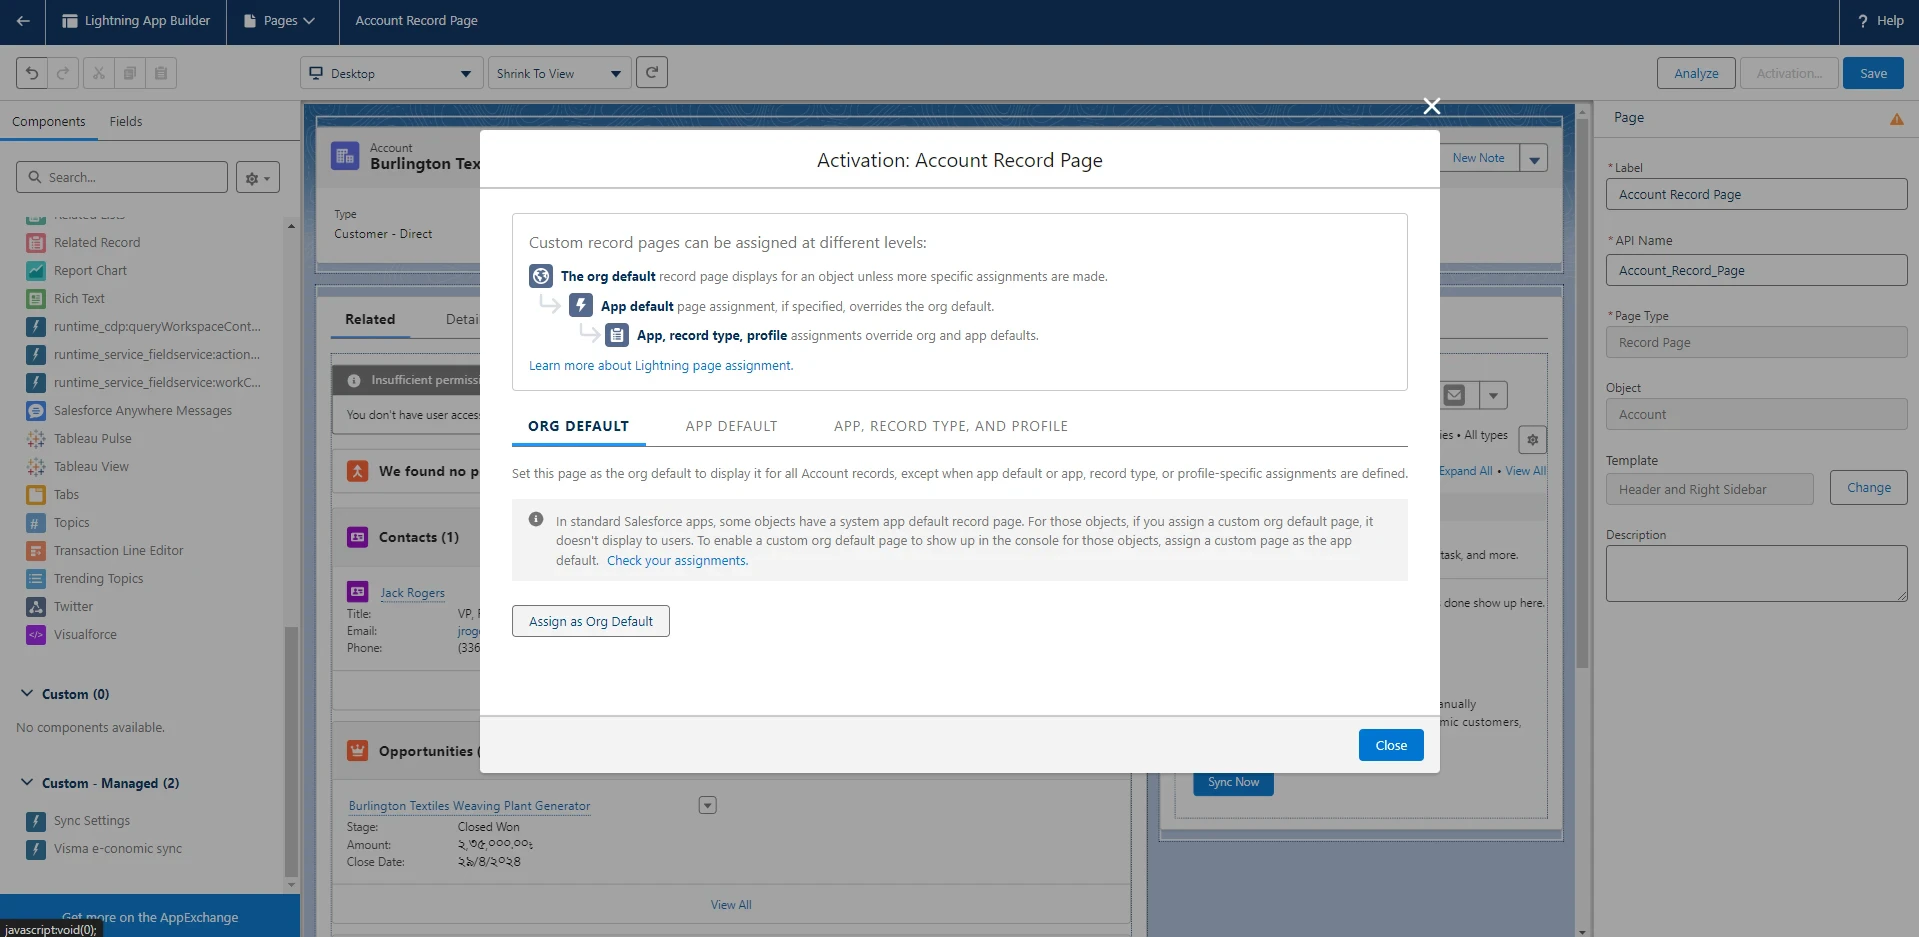Select the Salesforce Anywhere Messages icon
The width and height of the screenshot is (1919, 937).
(x=36, y=411)
